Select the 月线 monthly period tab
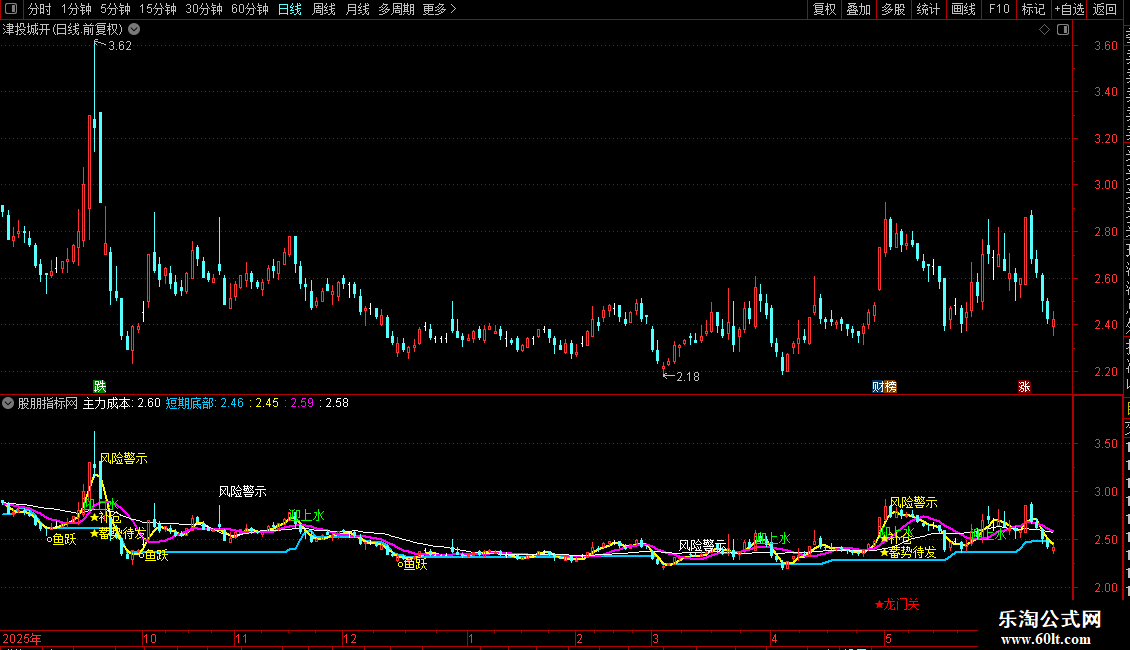 [357, 9]
